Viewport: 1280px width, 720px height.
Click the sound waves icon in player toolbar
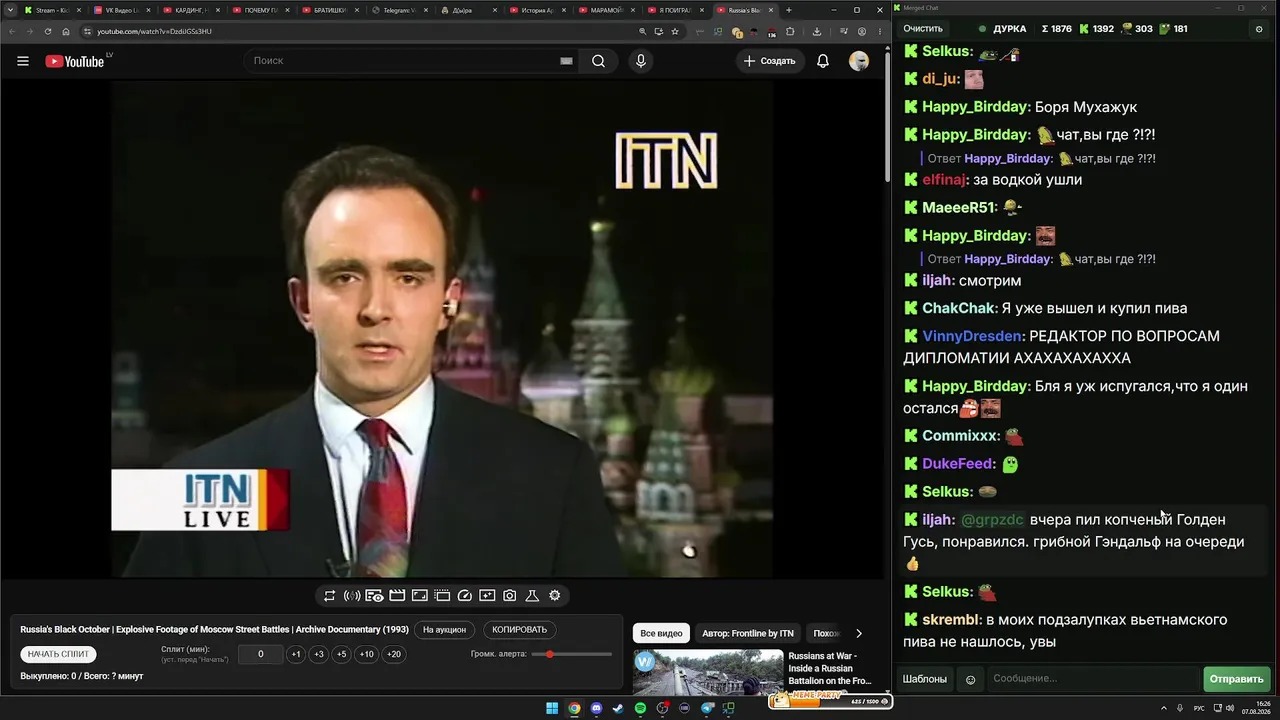point(352,596)
